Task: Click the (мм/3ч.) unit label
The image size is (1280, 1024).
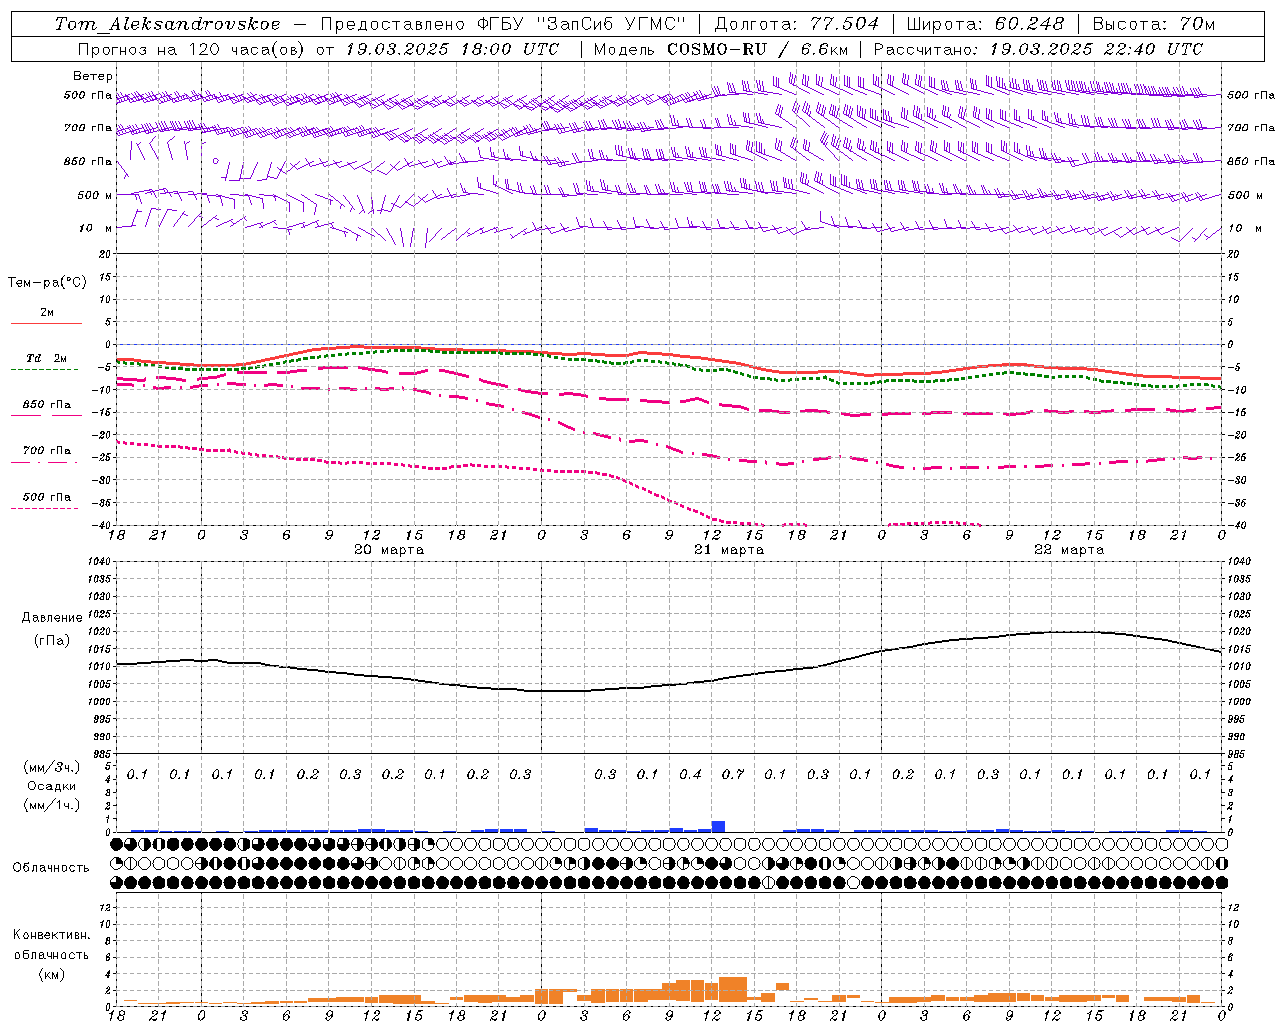Action: pyautogui.click(x=52, y=767)
